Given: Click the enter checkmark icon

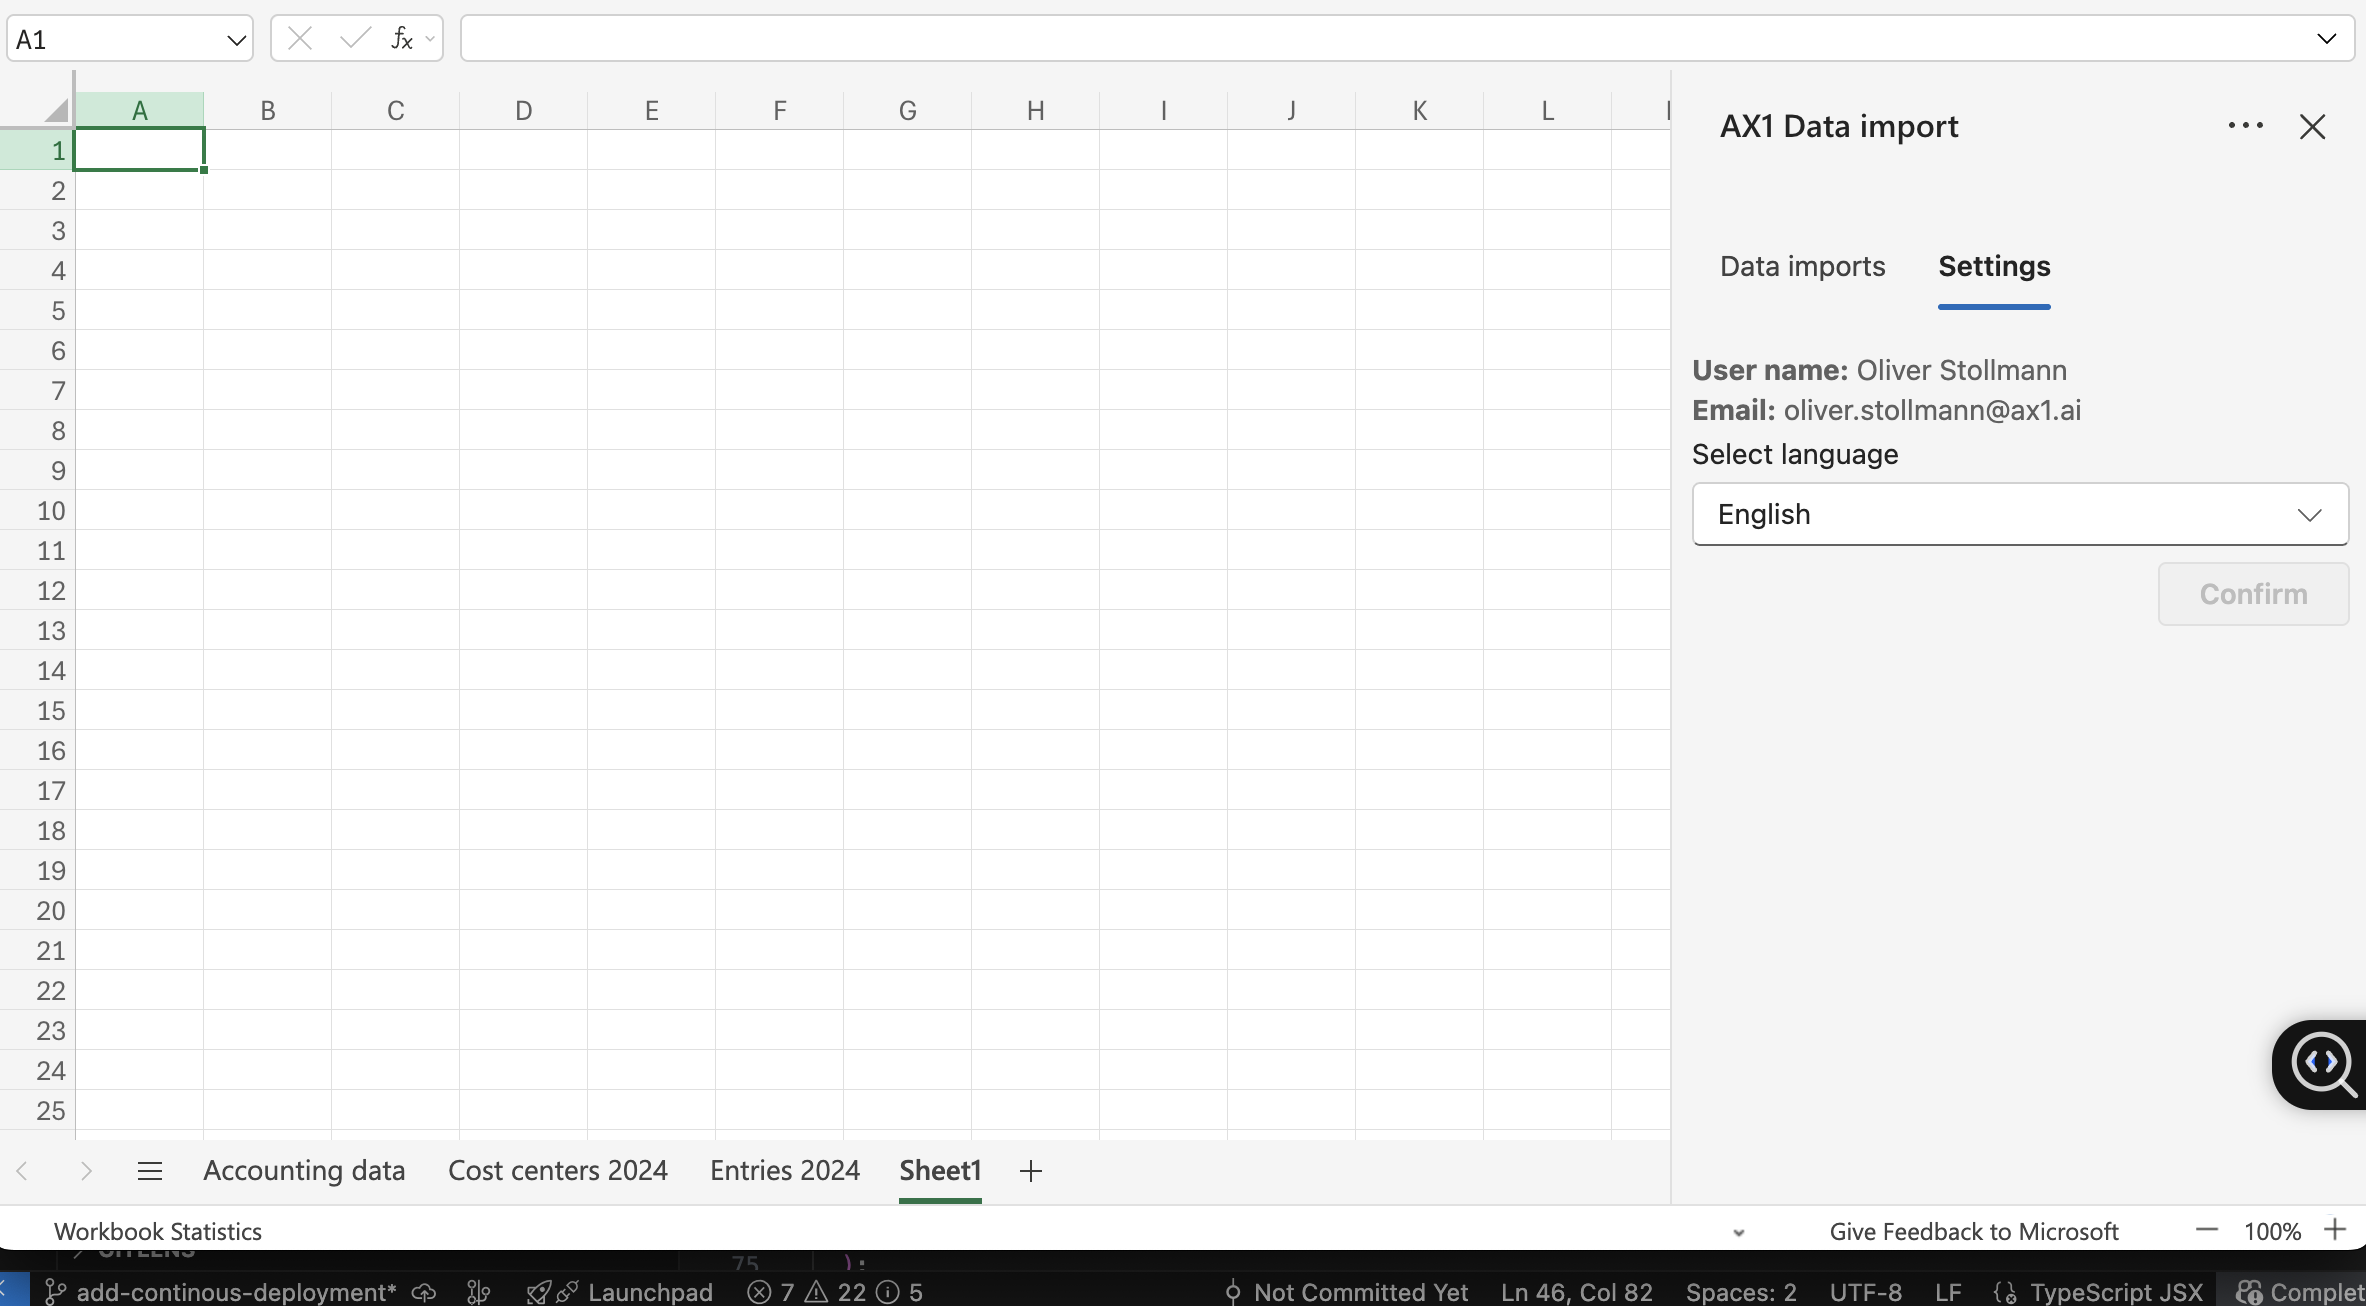Looking at the screenshot, I should click(354, 39).
